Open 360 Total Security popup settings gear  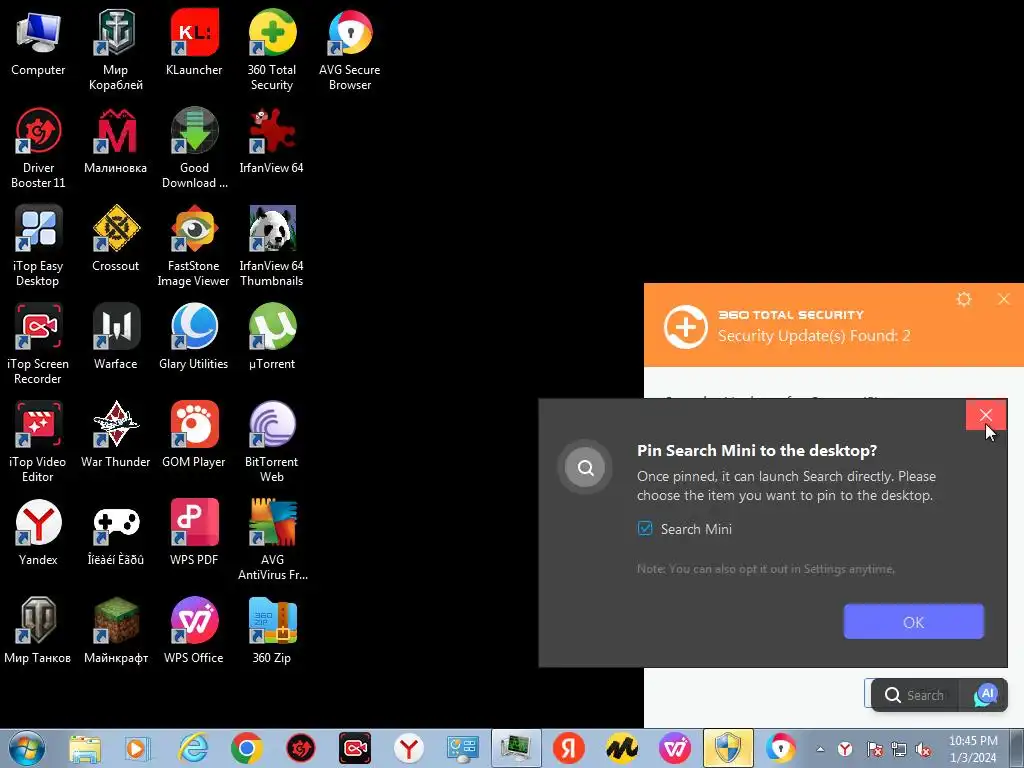point(964,299)
